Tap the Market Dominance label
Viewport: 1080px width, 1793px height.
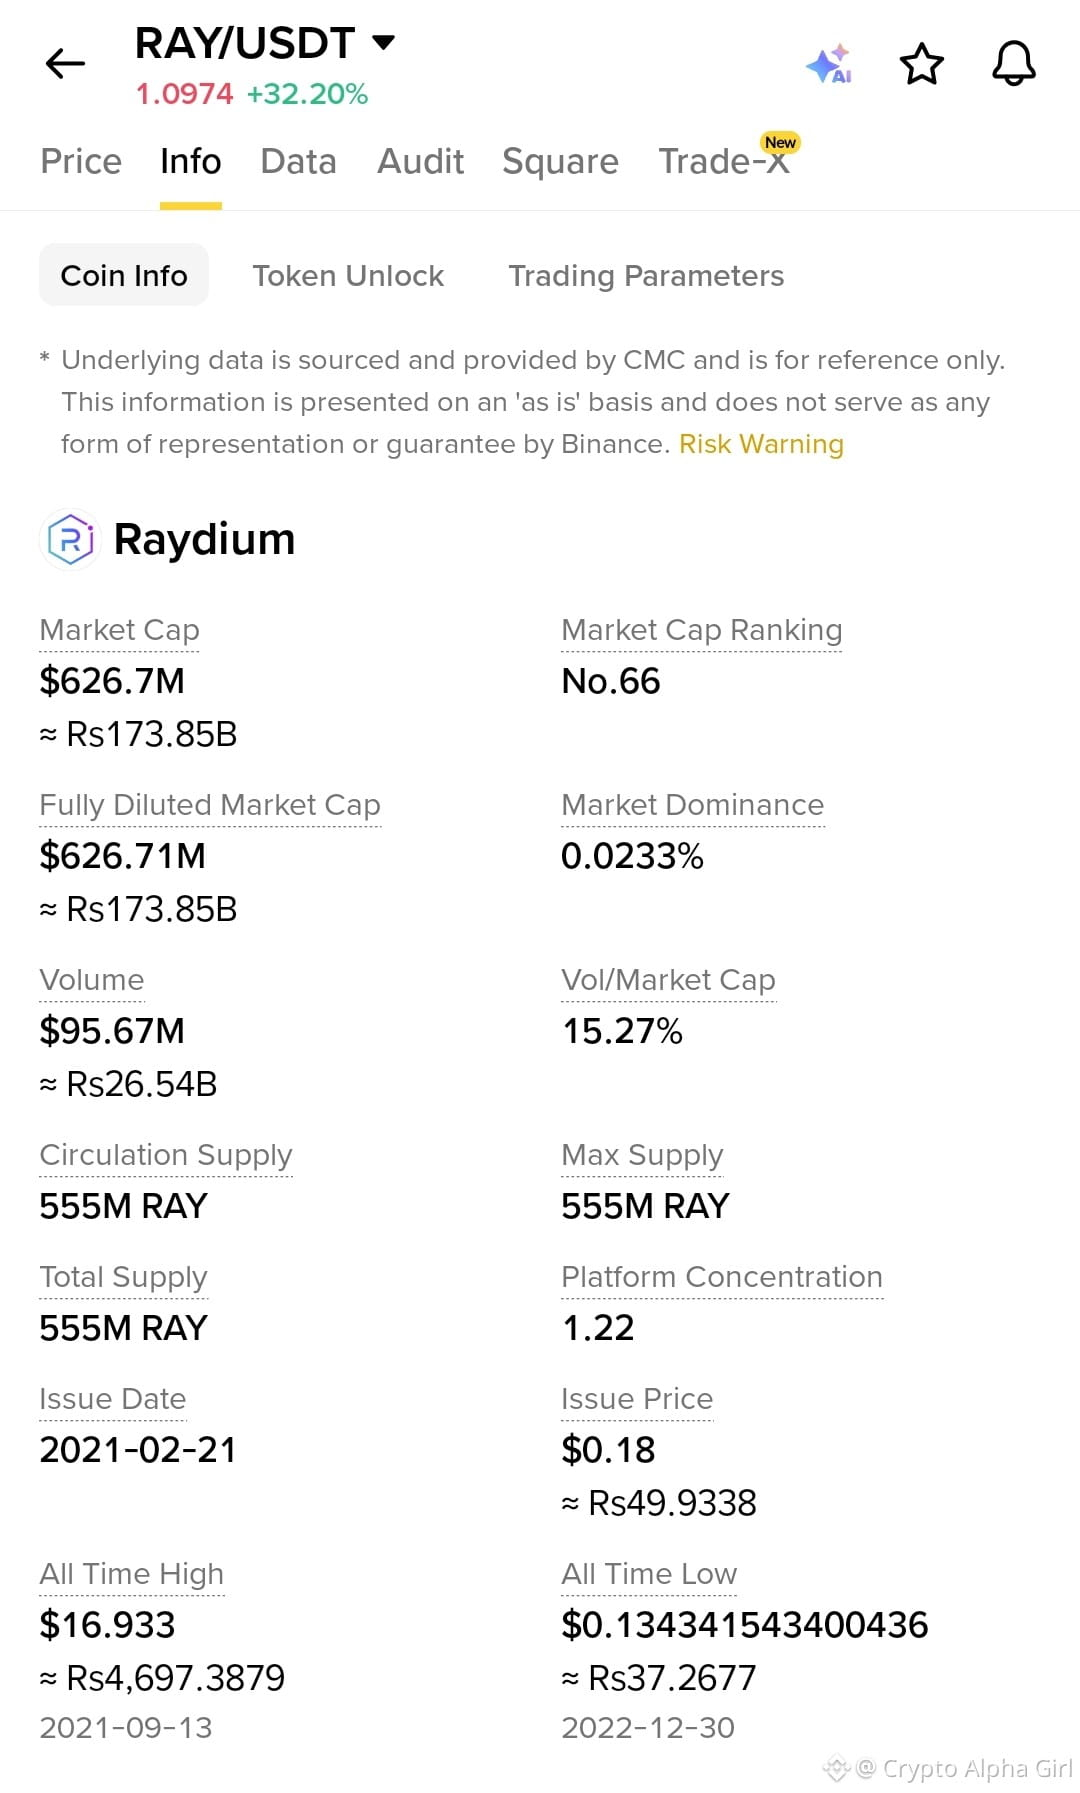point(692,805)
